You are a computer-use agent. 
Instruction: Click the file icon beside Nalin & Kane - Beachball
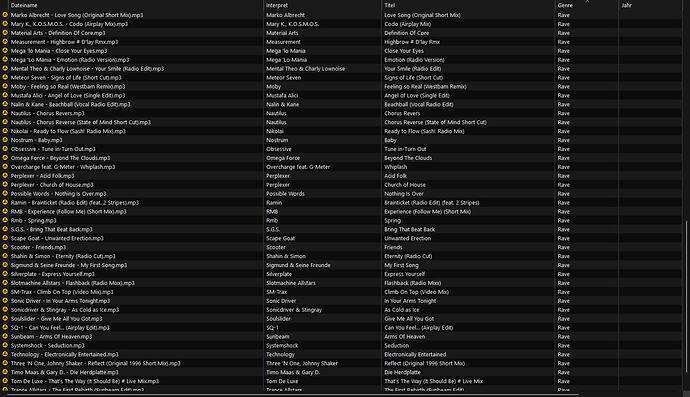[x=5, y=104]
